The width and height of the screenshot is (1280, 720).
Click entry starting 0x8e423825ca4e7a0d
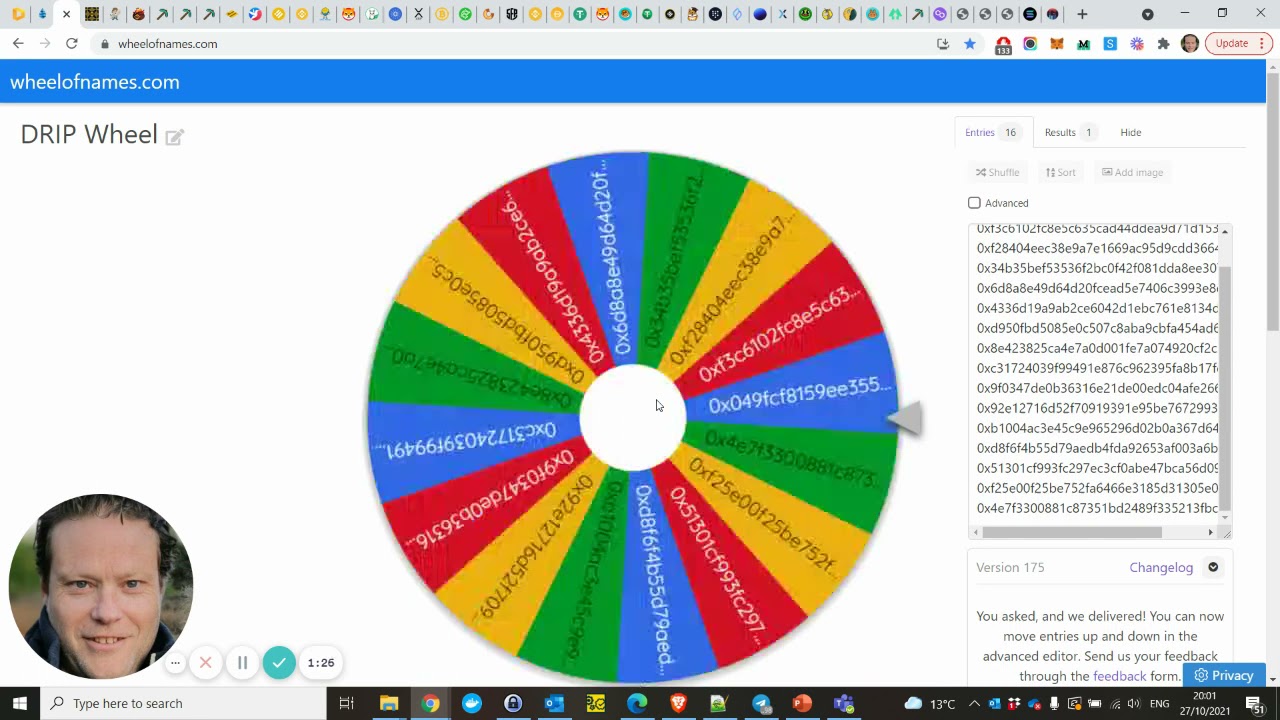1097,348
